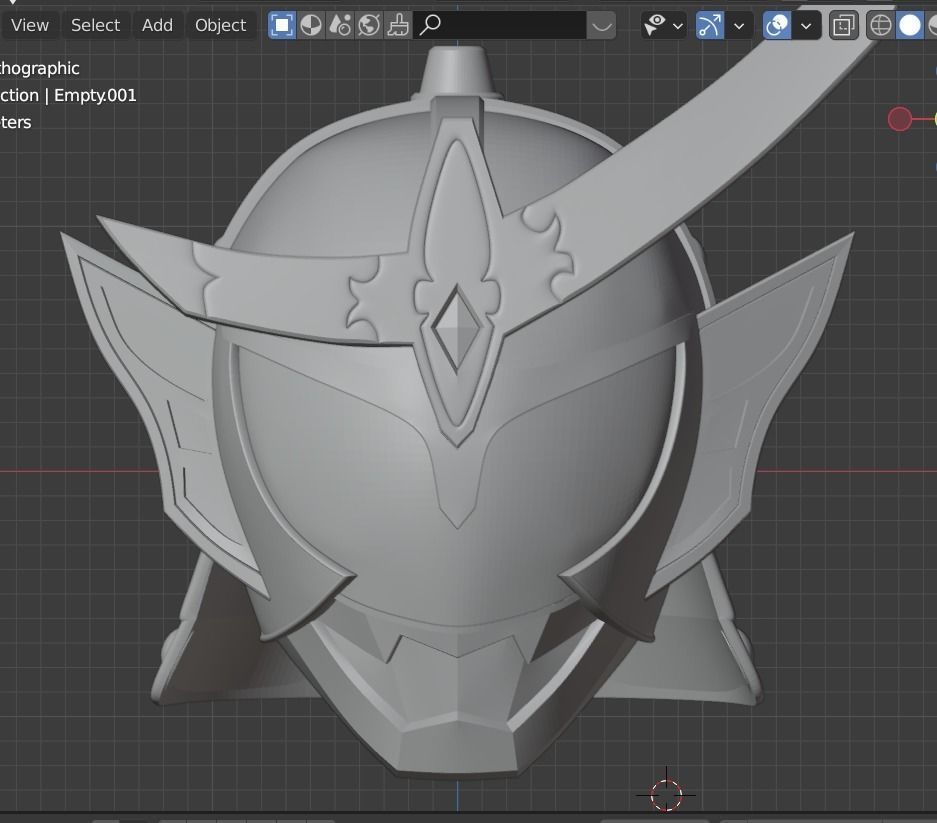The image size is (937, 823).
Task: Open the dropdown right of the search field
Action: (x=601, y=25)
